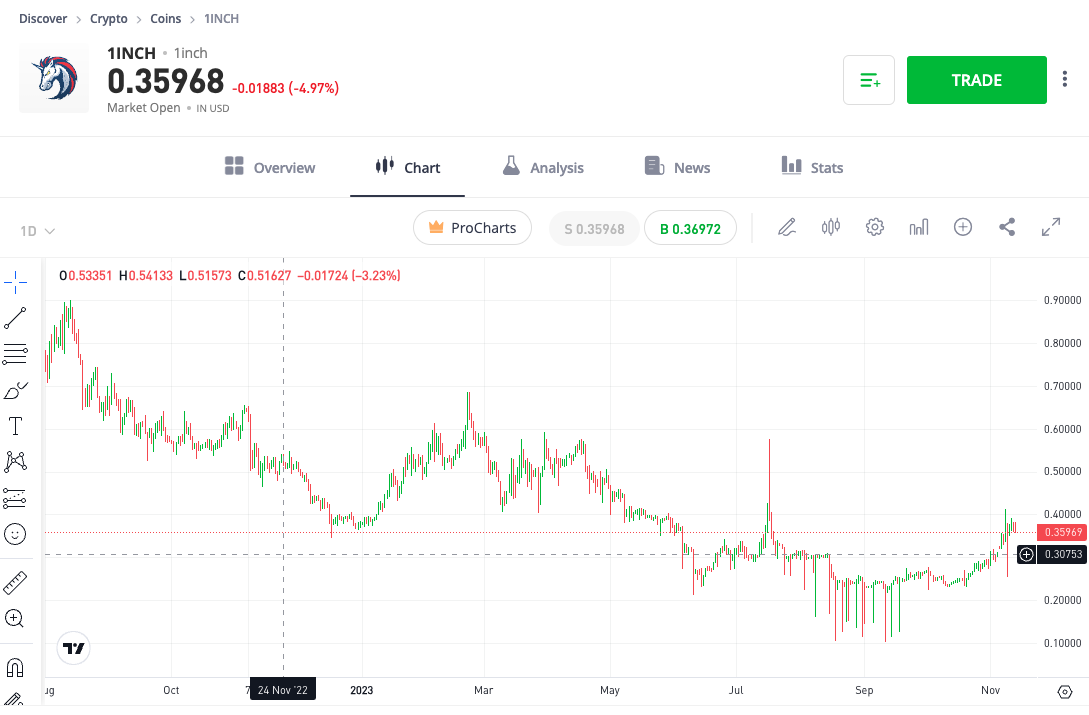Toggle fullscreen chart view
This screenshot has width=1089, height=715.
point(1050,227)
